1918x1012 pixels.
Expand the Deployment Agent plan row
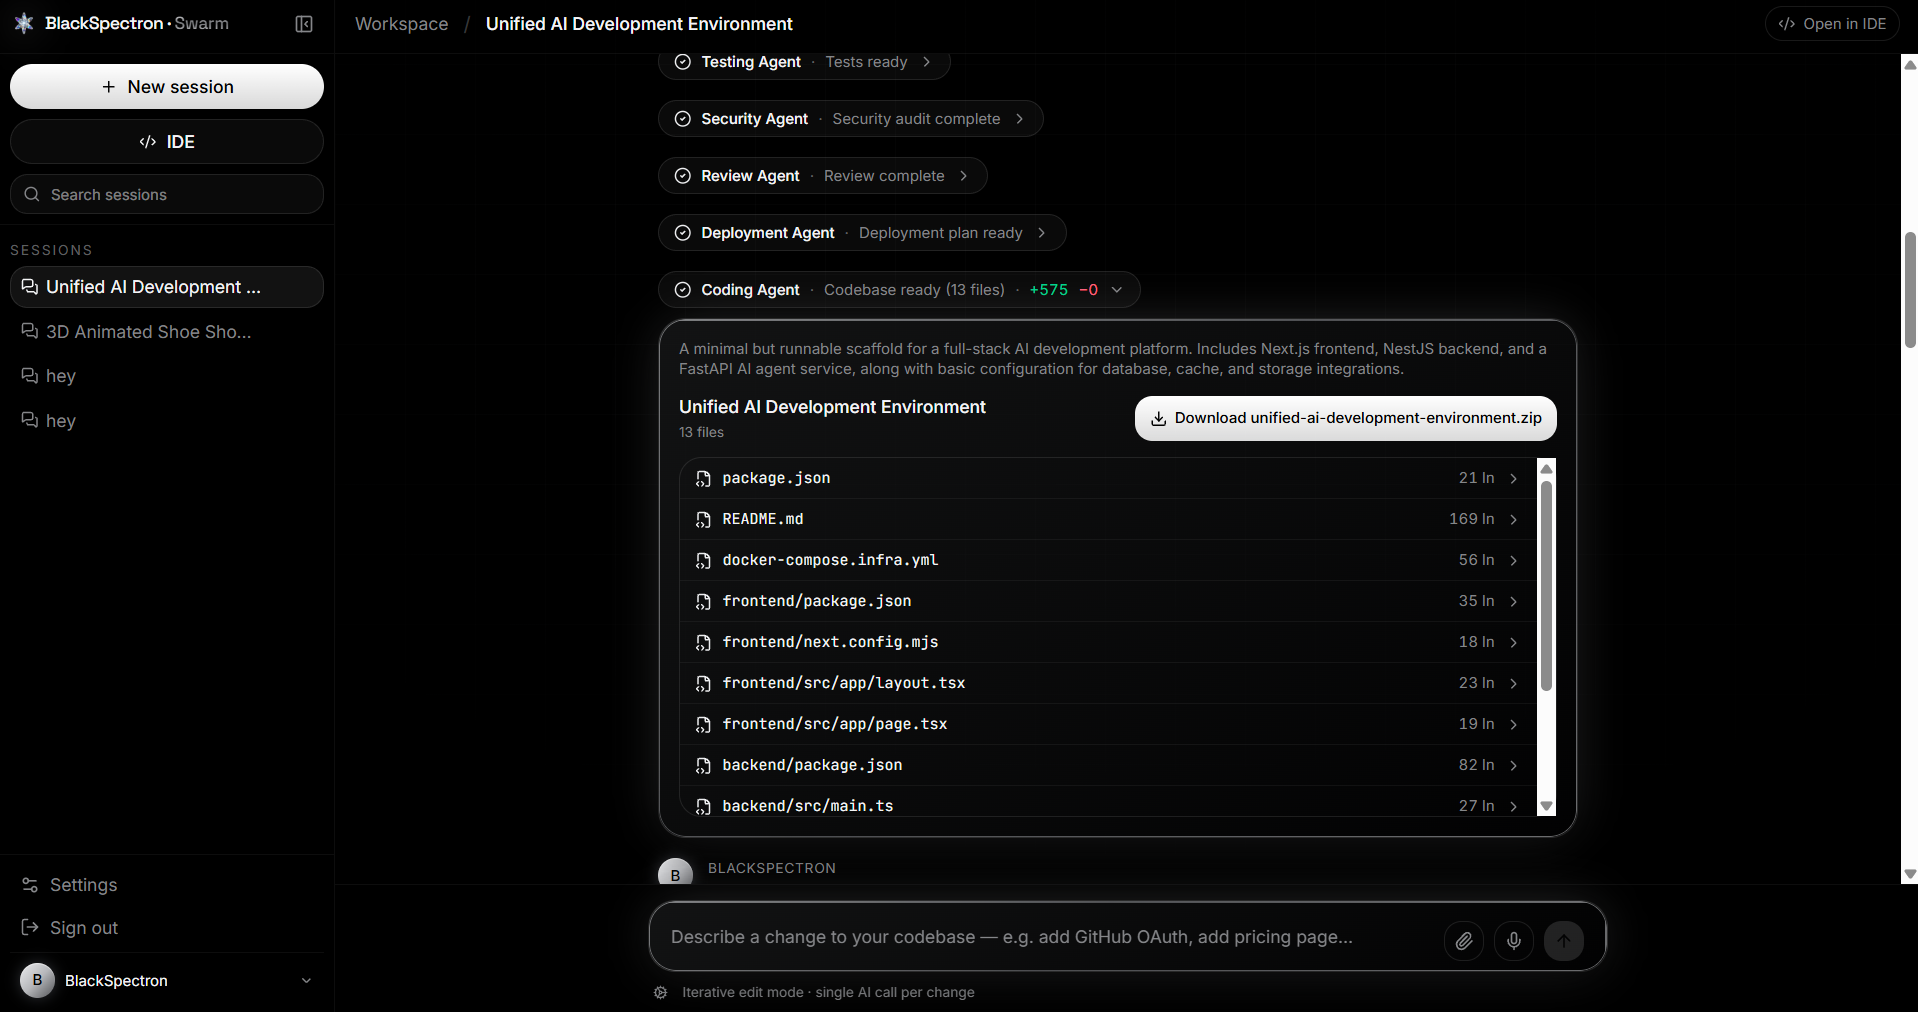(862, 233)
